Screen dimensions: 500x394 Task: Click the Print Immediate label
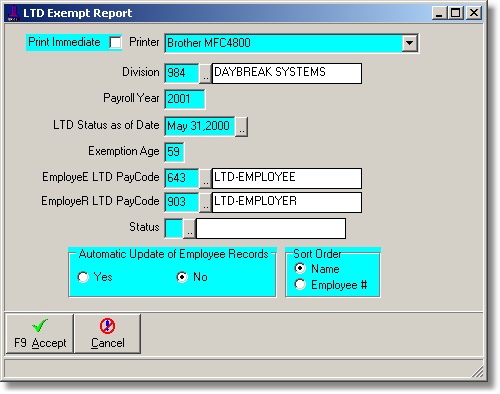tap(64, 42)
